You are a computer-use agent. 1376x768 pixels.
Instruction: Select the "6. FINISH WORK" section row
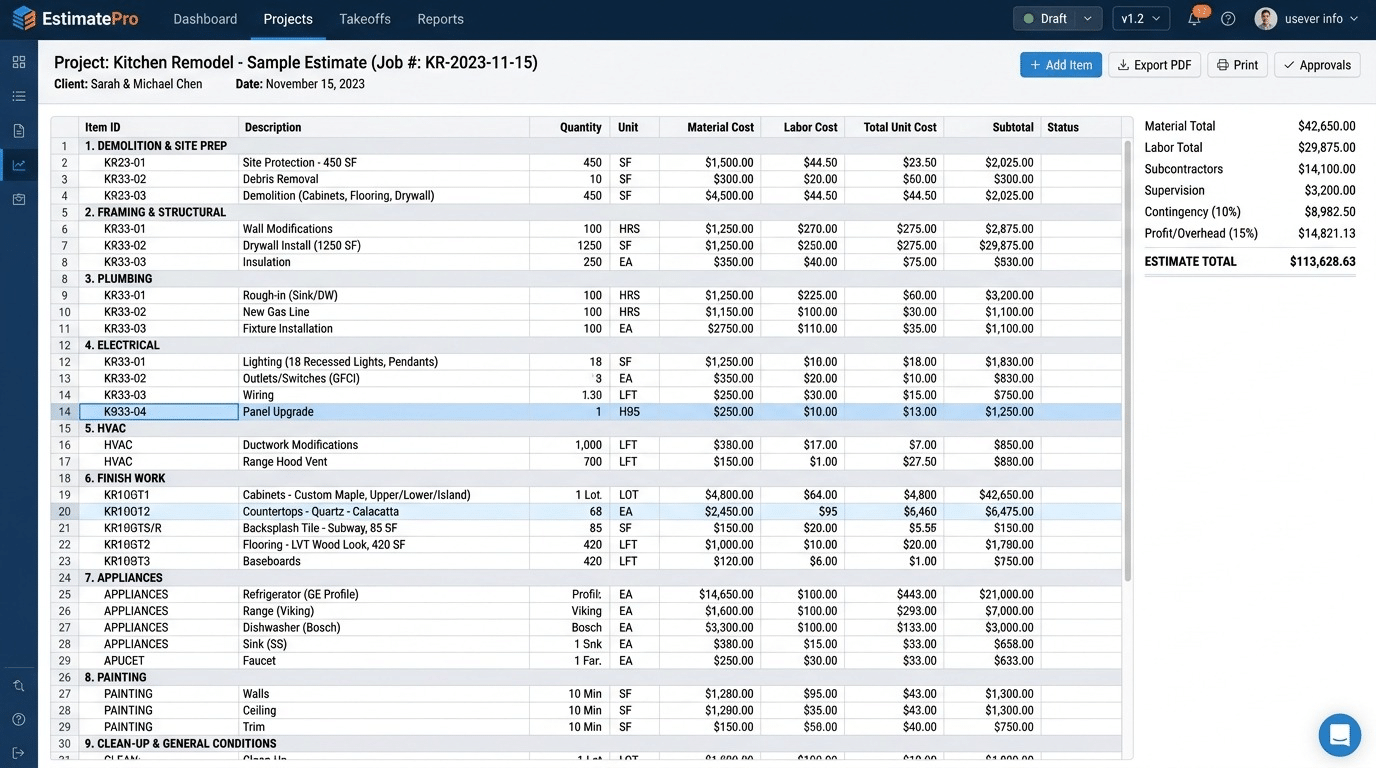(586, 478)
